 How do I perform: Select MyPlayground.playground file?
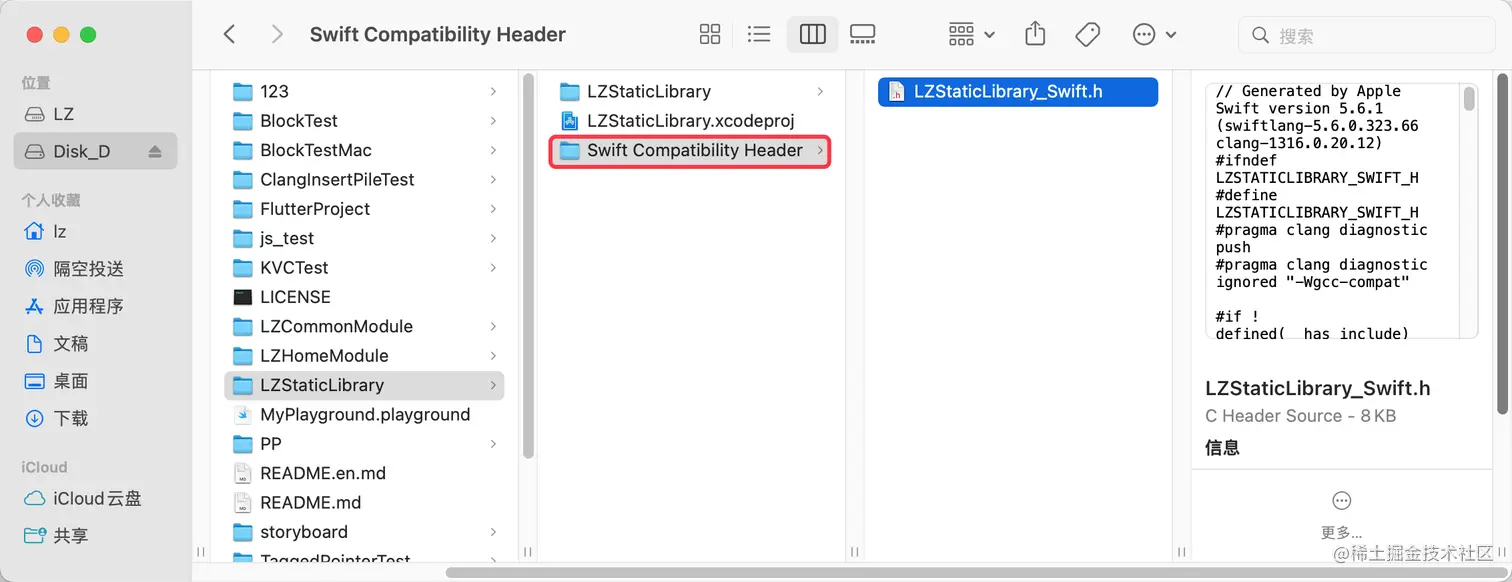click(x=365, y=414)
